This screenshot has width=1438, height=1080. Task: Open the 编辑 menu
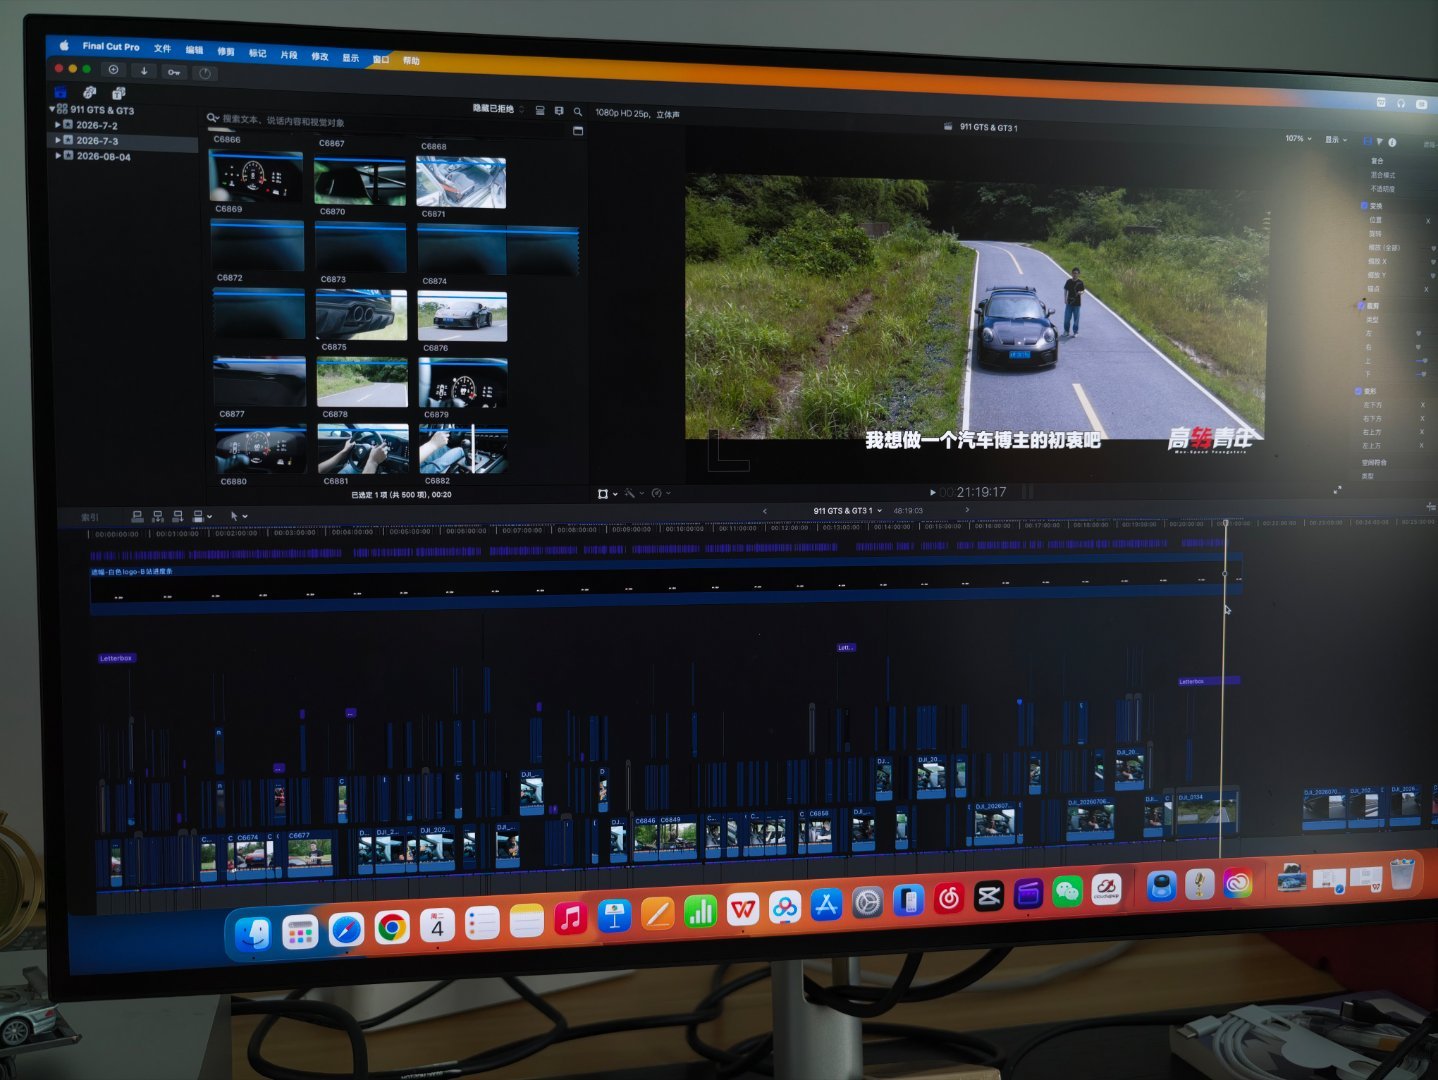194,50
